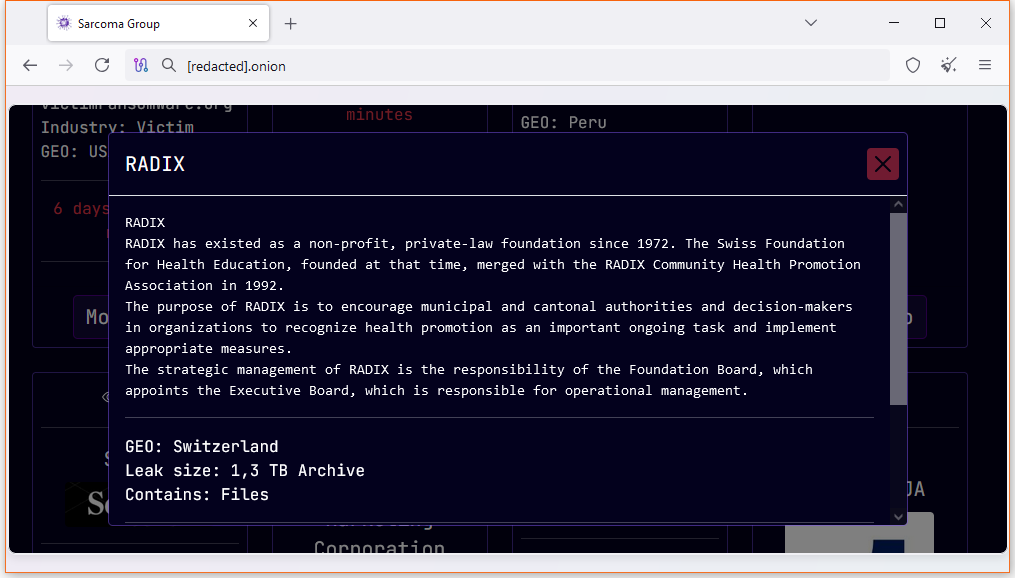
Task: Expand the list all tabs chevron
Action: pyautogui.click(x=810, y=23)
